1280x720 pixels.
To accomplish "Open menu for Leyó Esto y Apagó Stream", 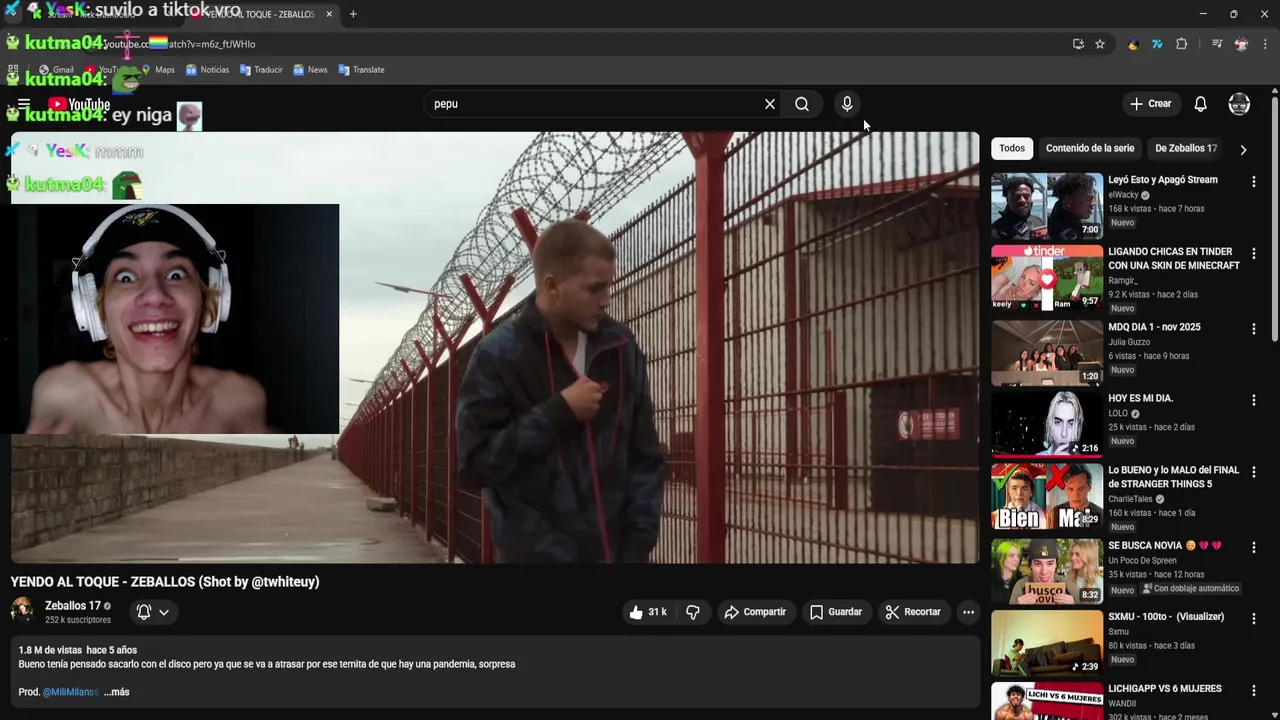I will click(x=1253, y=182).
